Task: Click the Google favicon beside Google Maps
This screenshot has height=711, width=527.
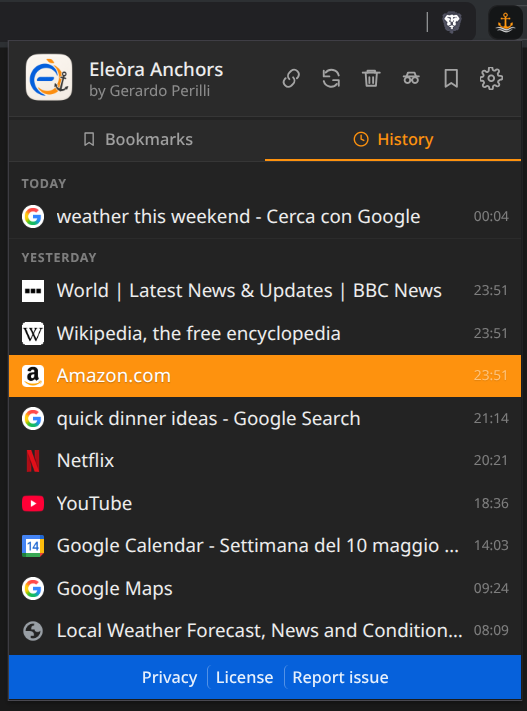Action: [33, 589]
